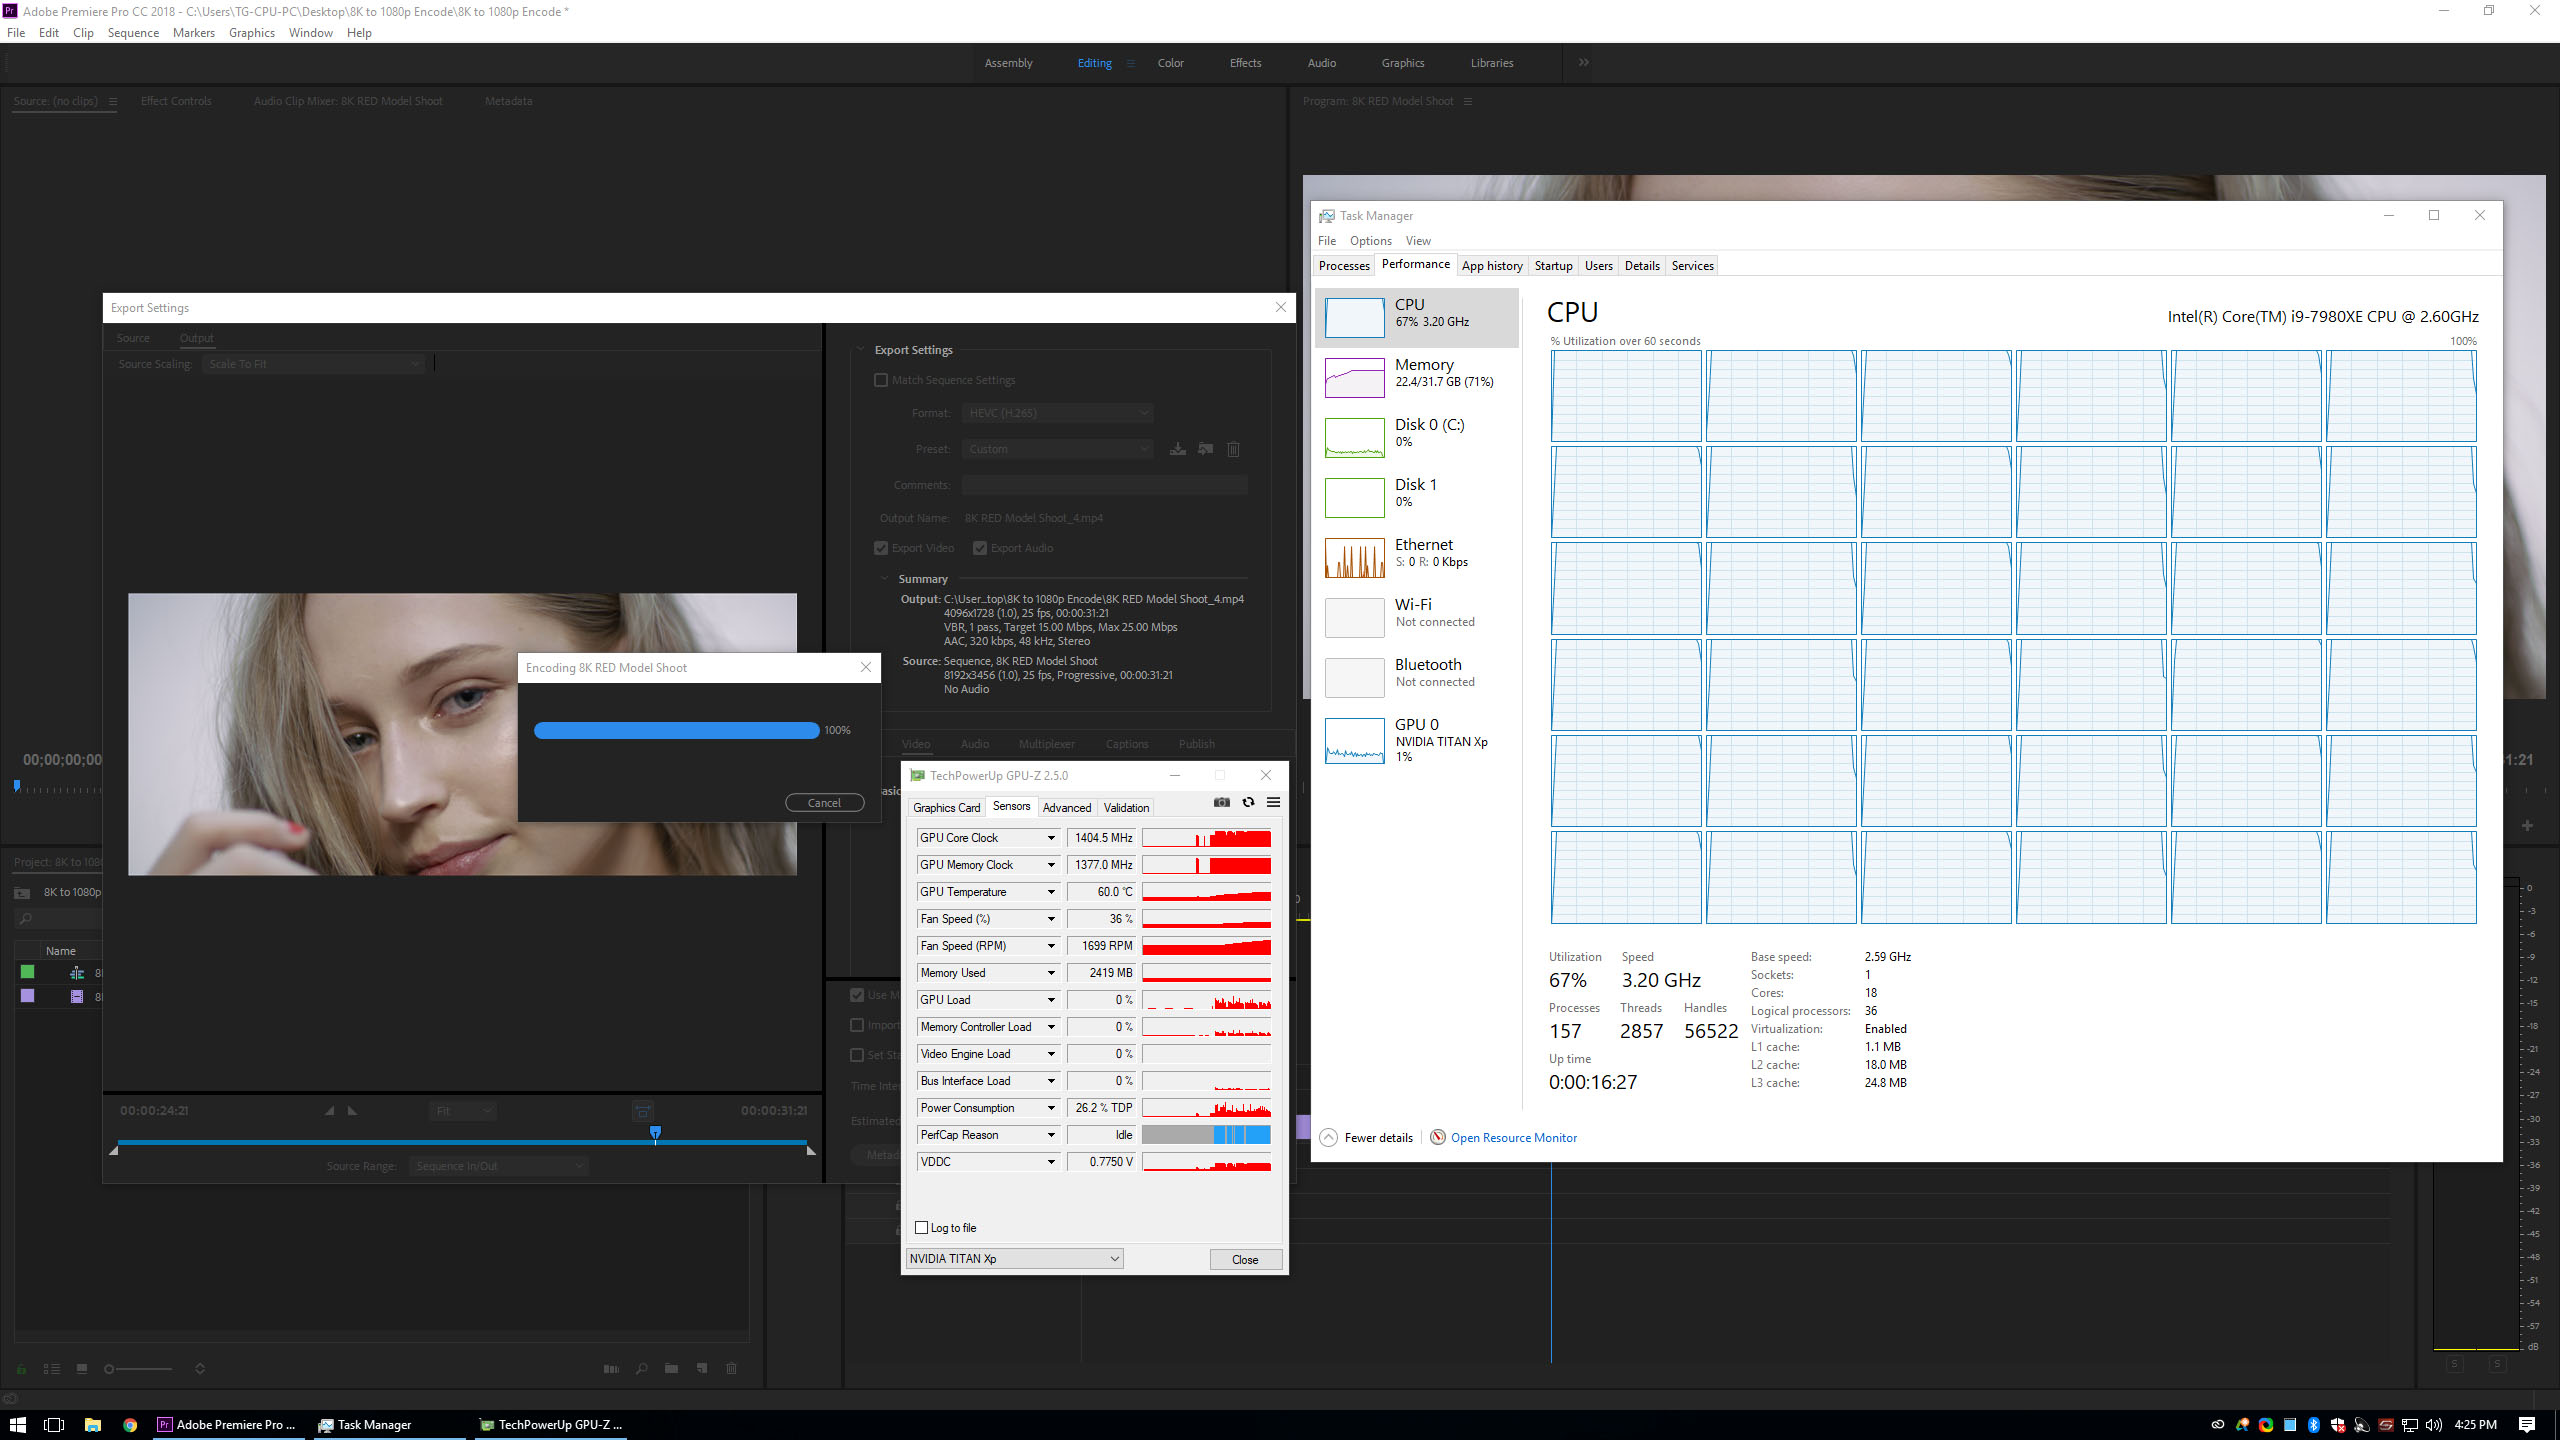Open the Advanced tab in GPU-Z
The image size is (2560, 1440).
1067,807
